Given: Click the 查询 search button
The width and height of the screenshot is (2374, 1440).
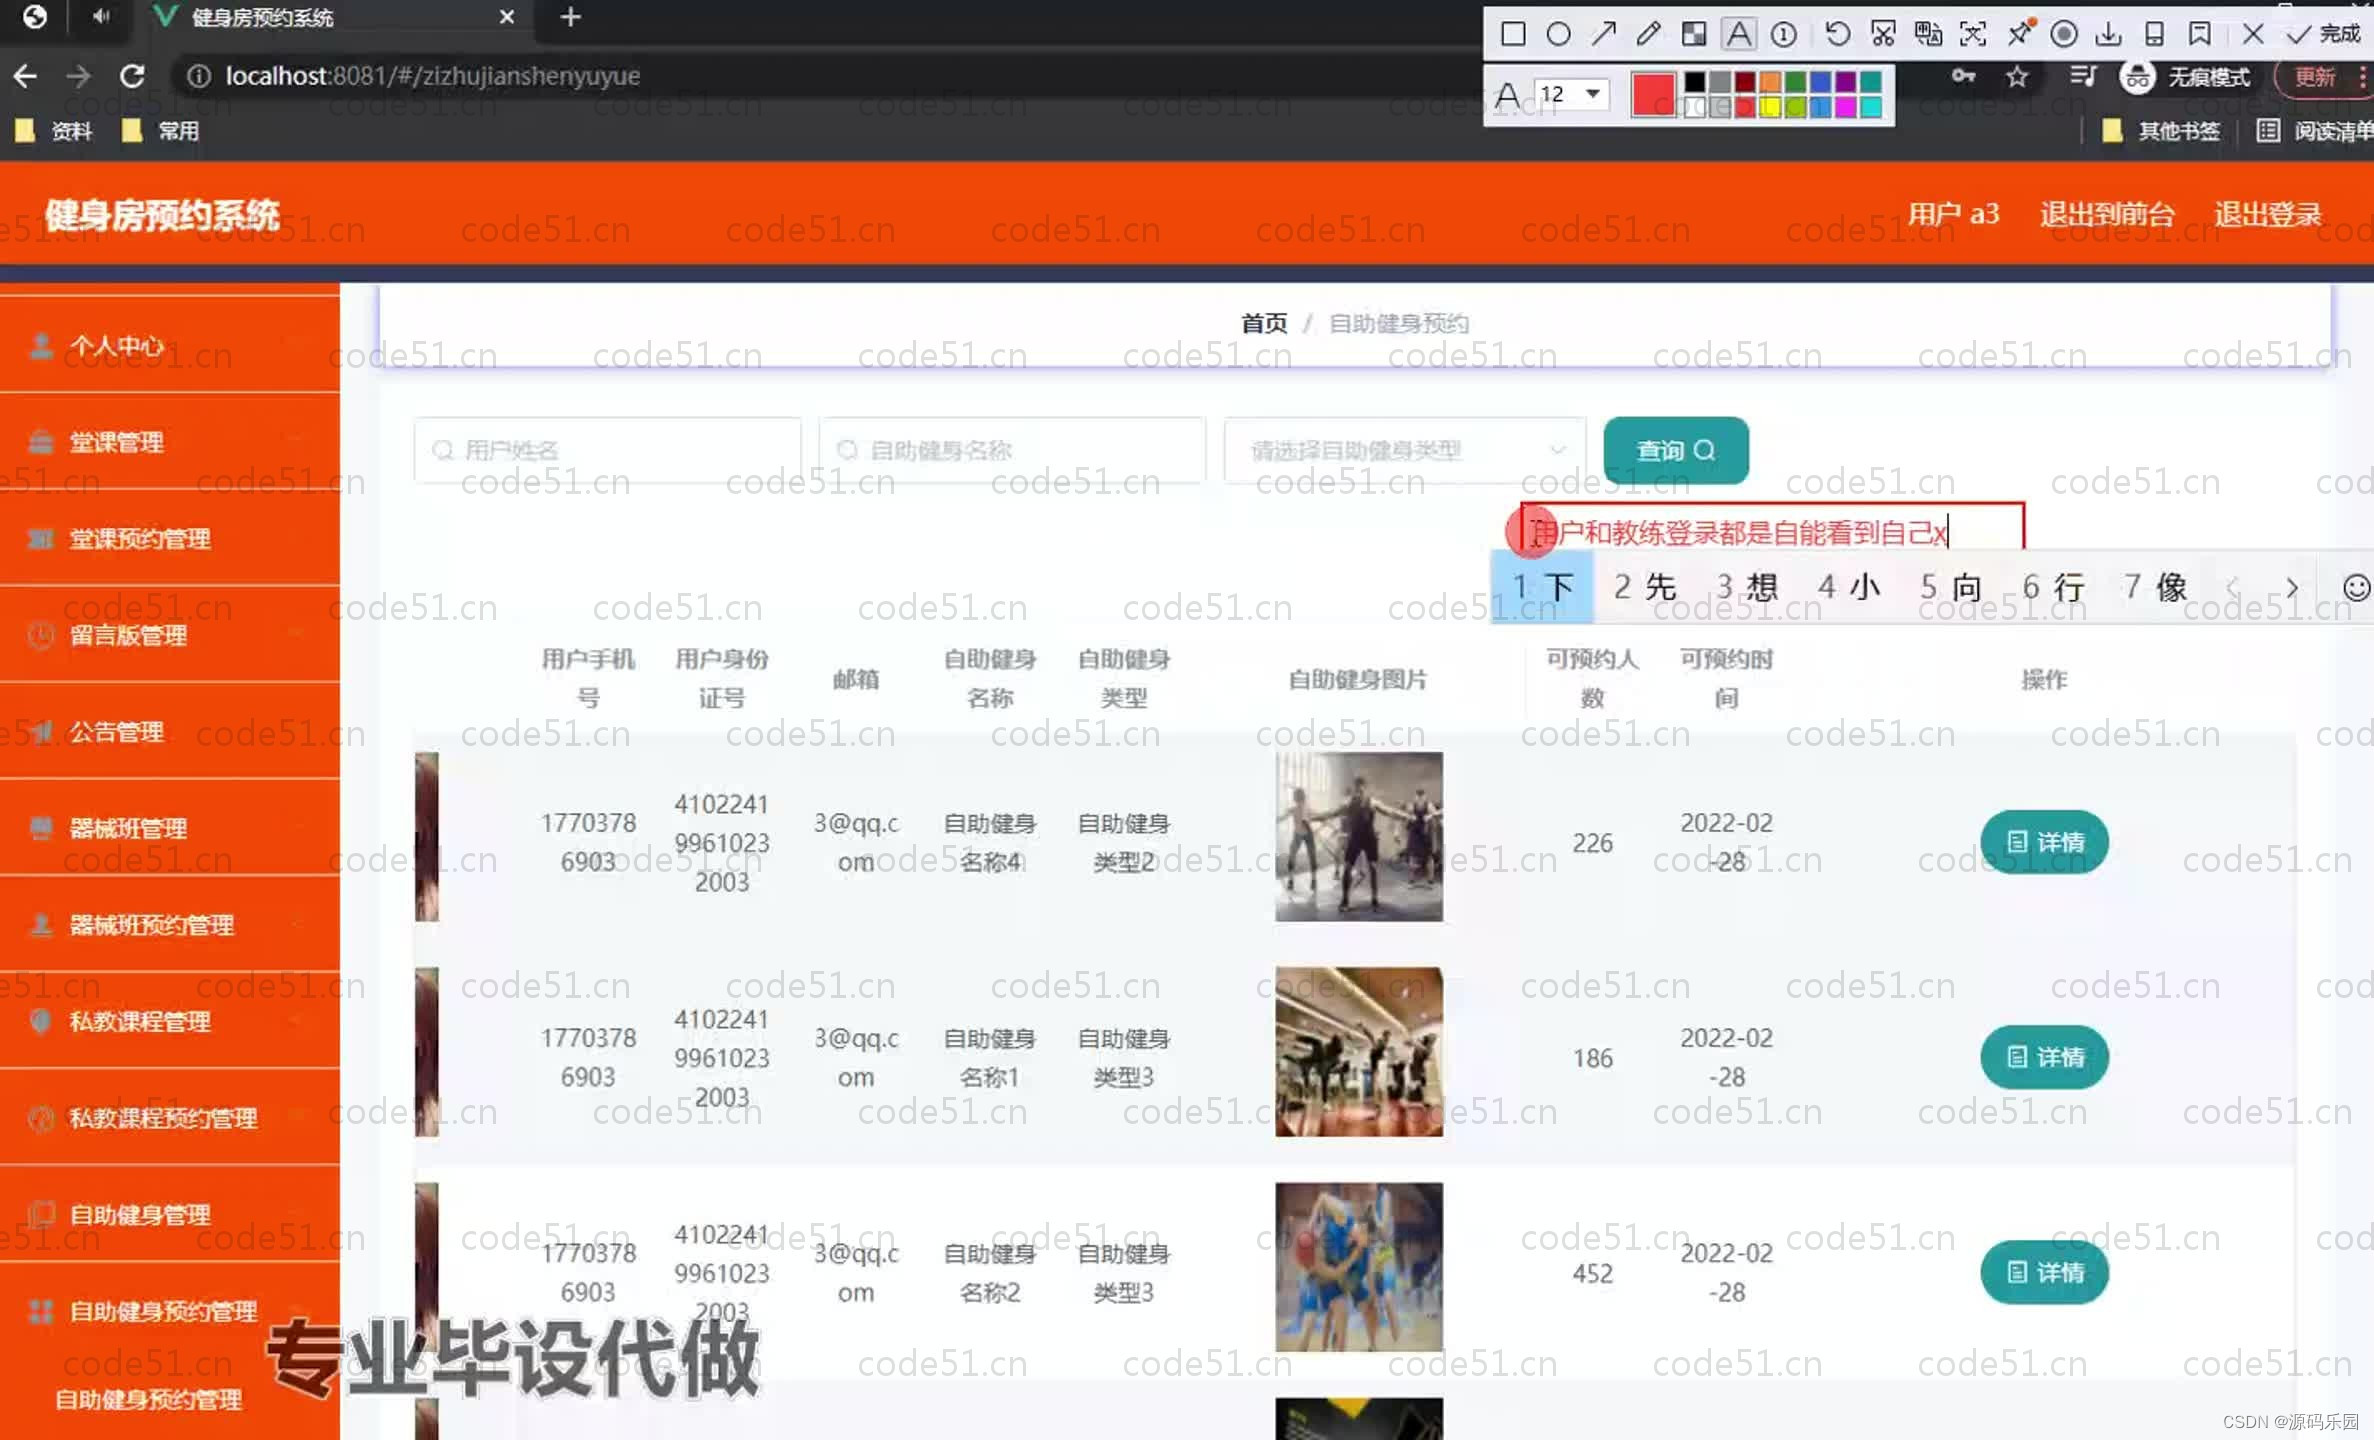Looking at the screenshot, I should [1676, 450].
